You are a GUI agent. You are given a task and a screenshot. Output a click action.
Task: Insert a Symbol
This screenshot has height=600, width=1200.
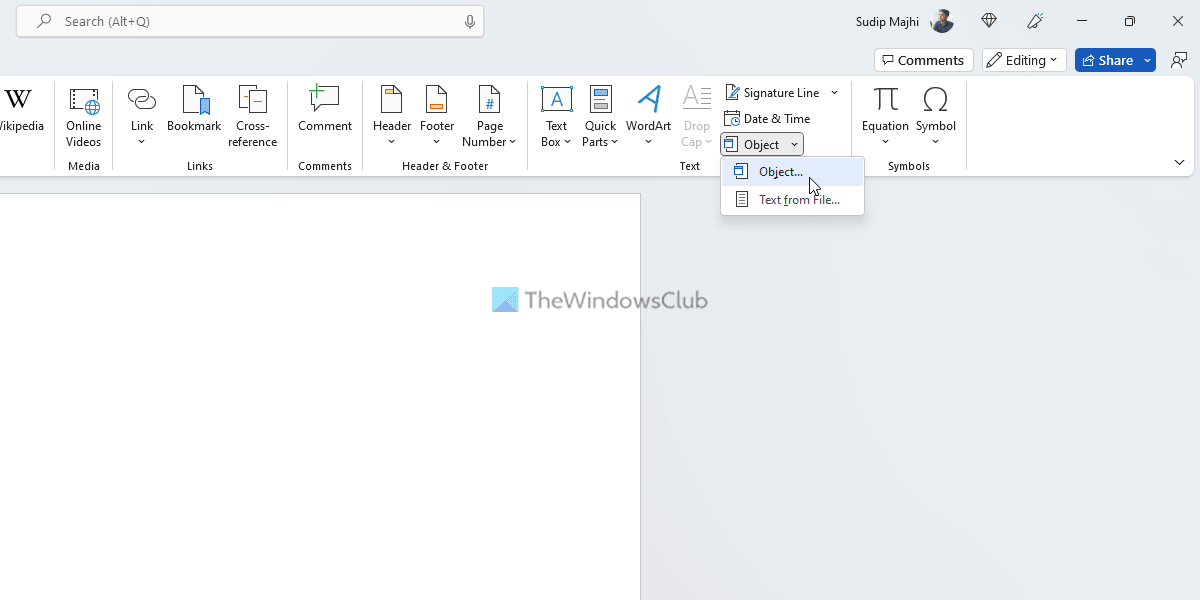pos(936,110)
